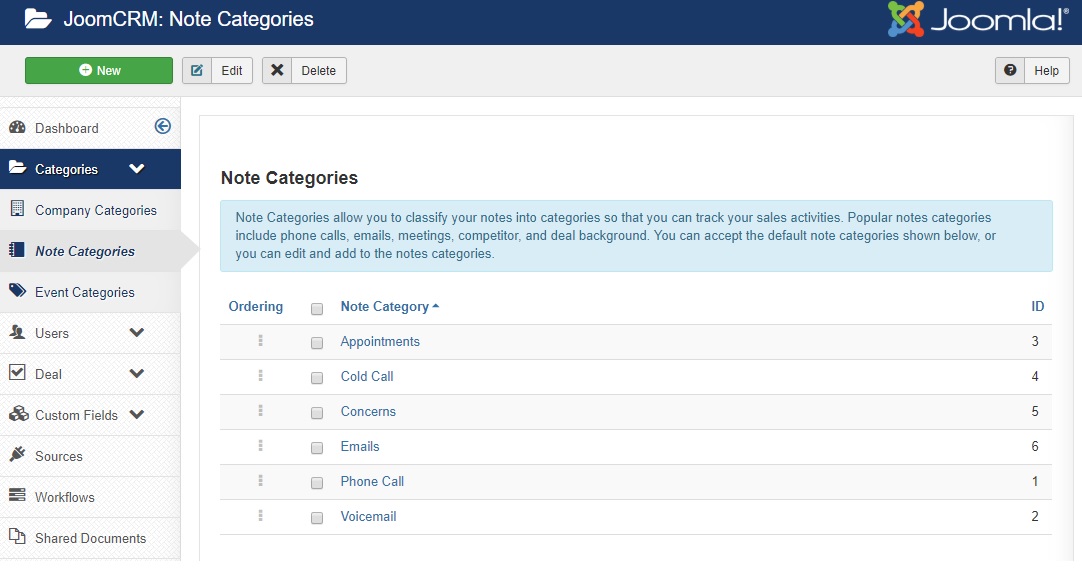Click the drag handle for Cold Call row

point(261,376)
